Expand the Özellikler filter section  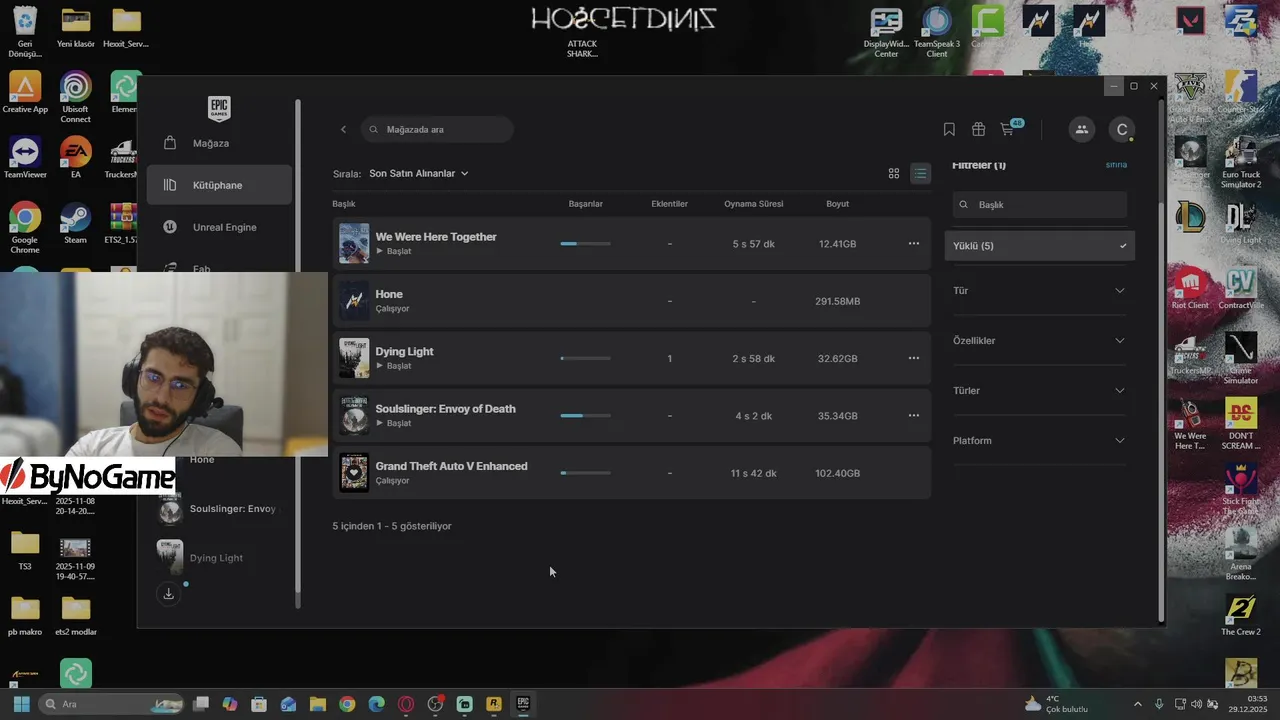1039,340
